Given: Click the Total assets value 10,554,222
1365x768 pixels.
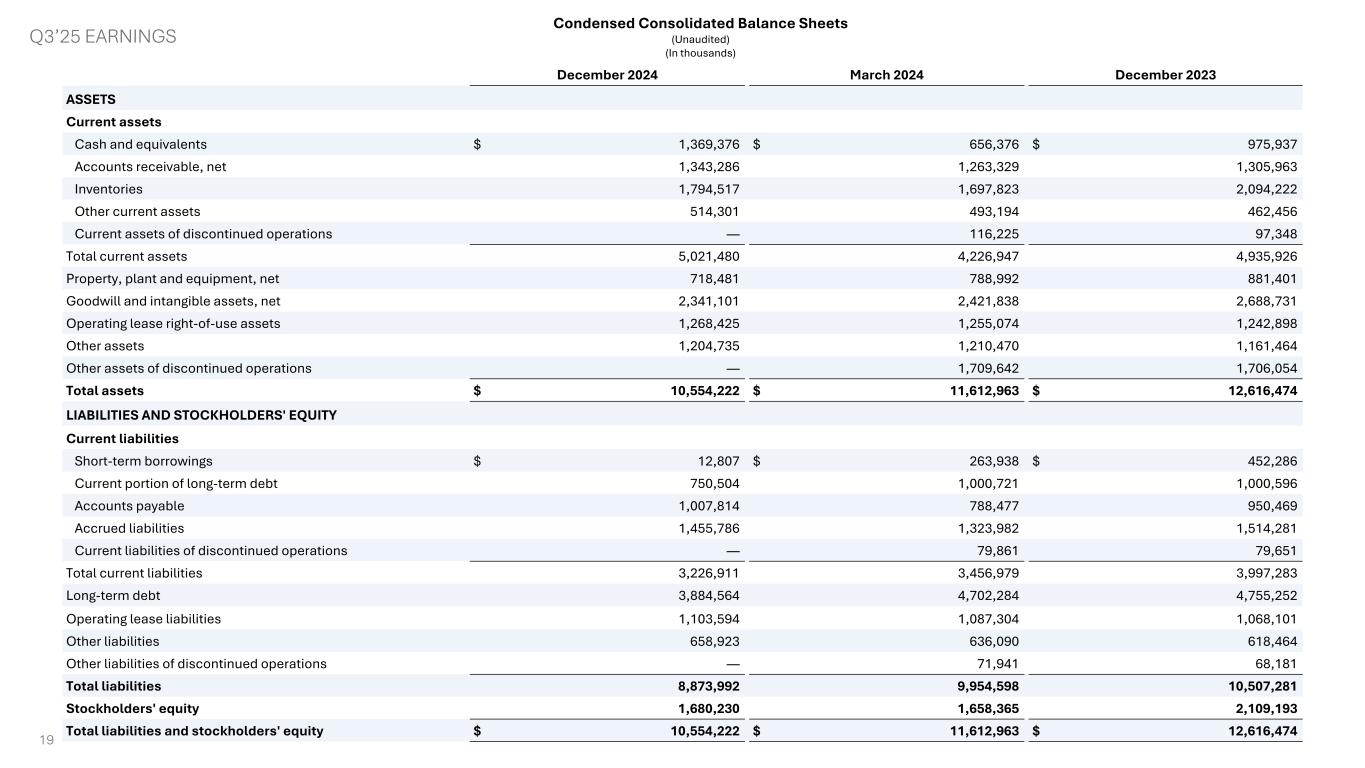Looking at the screenshot, I should pos(701,391).
